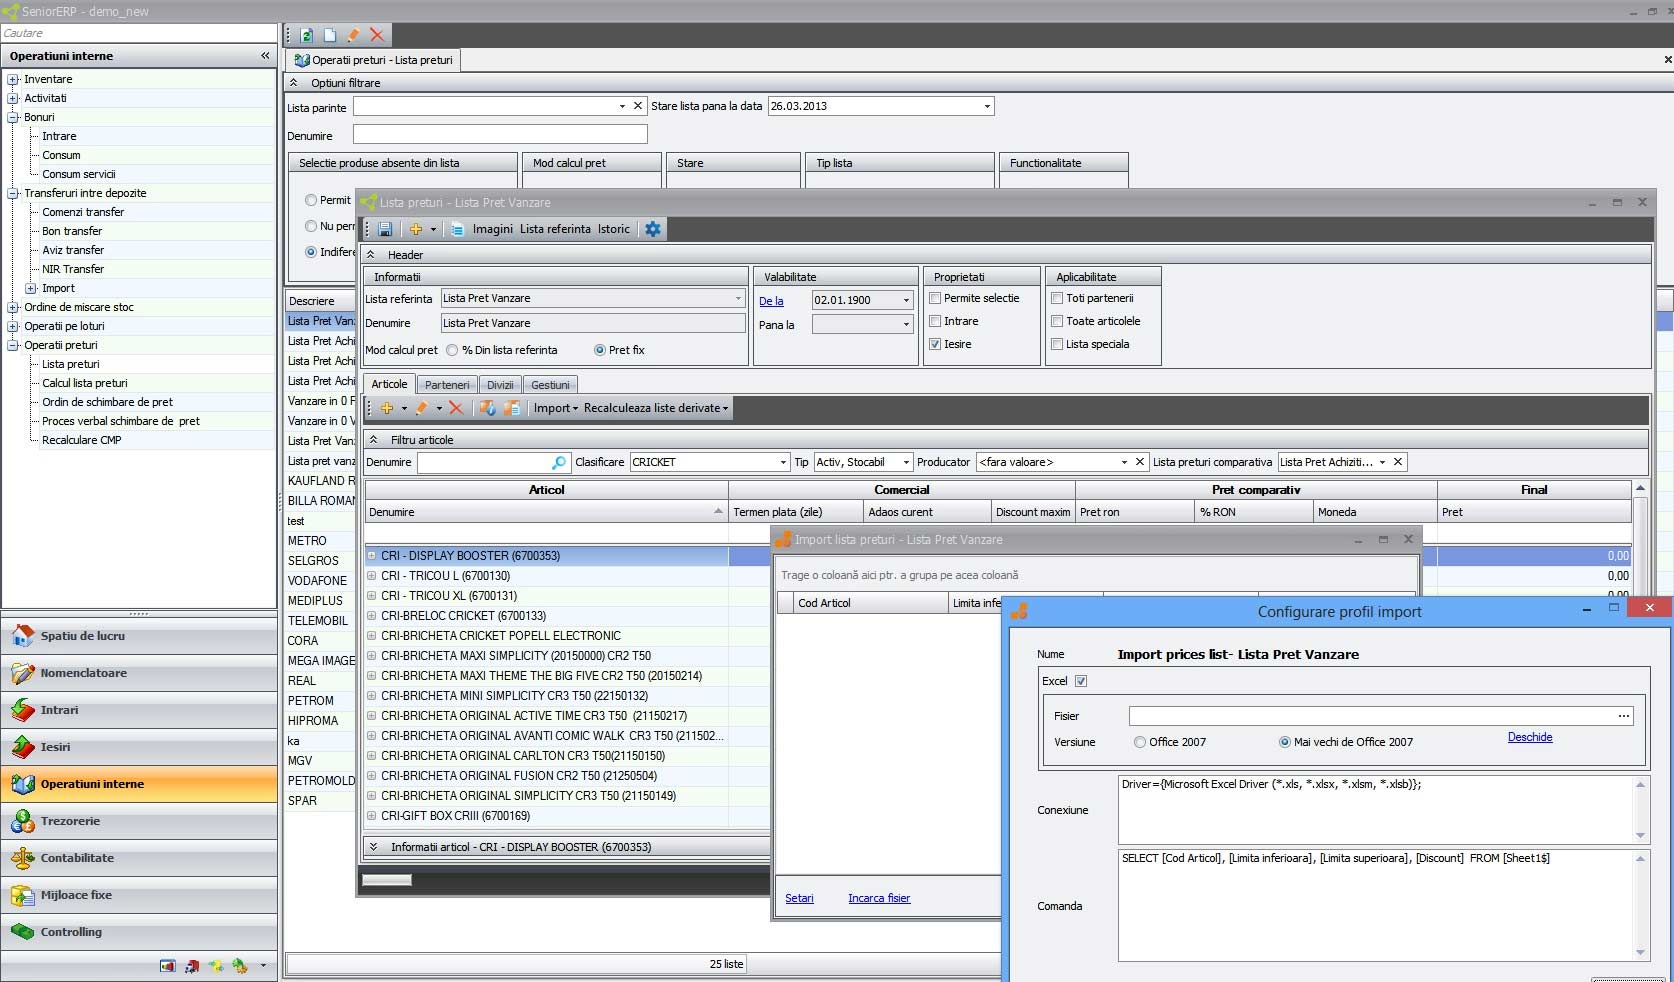Image resolution: width=1674 pixels, height=982 pixels.
Task: Click the orange edit pencil in main toolbar
Action: coord(353,35)
